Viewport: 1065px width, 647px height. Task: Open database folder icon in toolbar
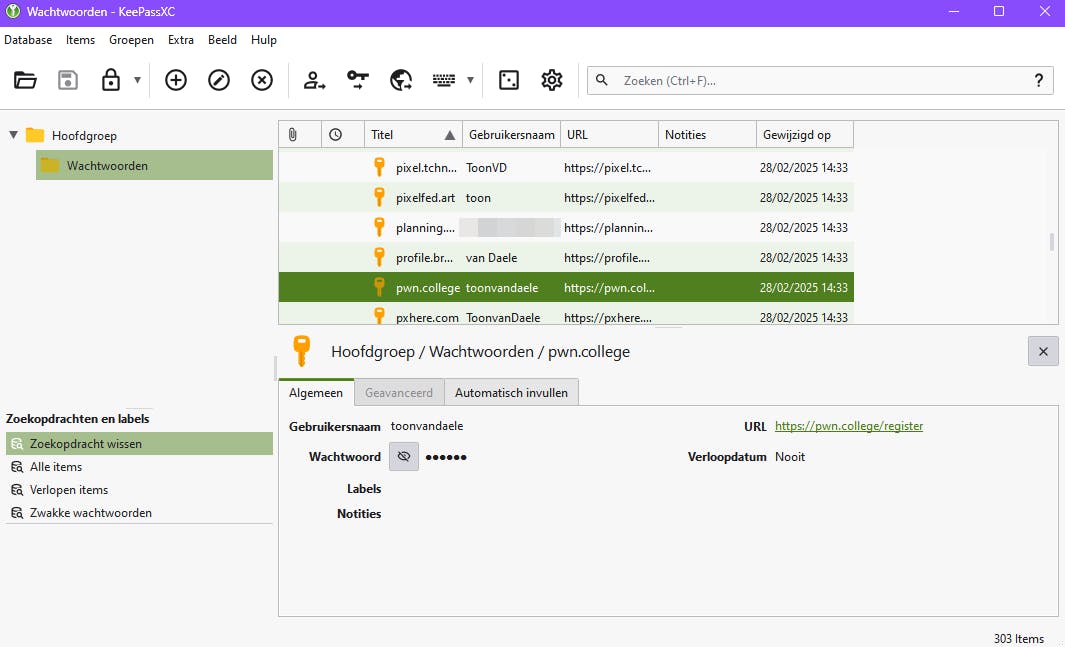25,81
